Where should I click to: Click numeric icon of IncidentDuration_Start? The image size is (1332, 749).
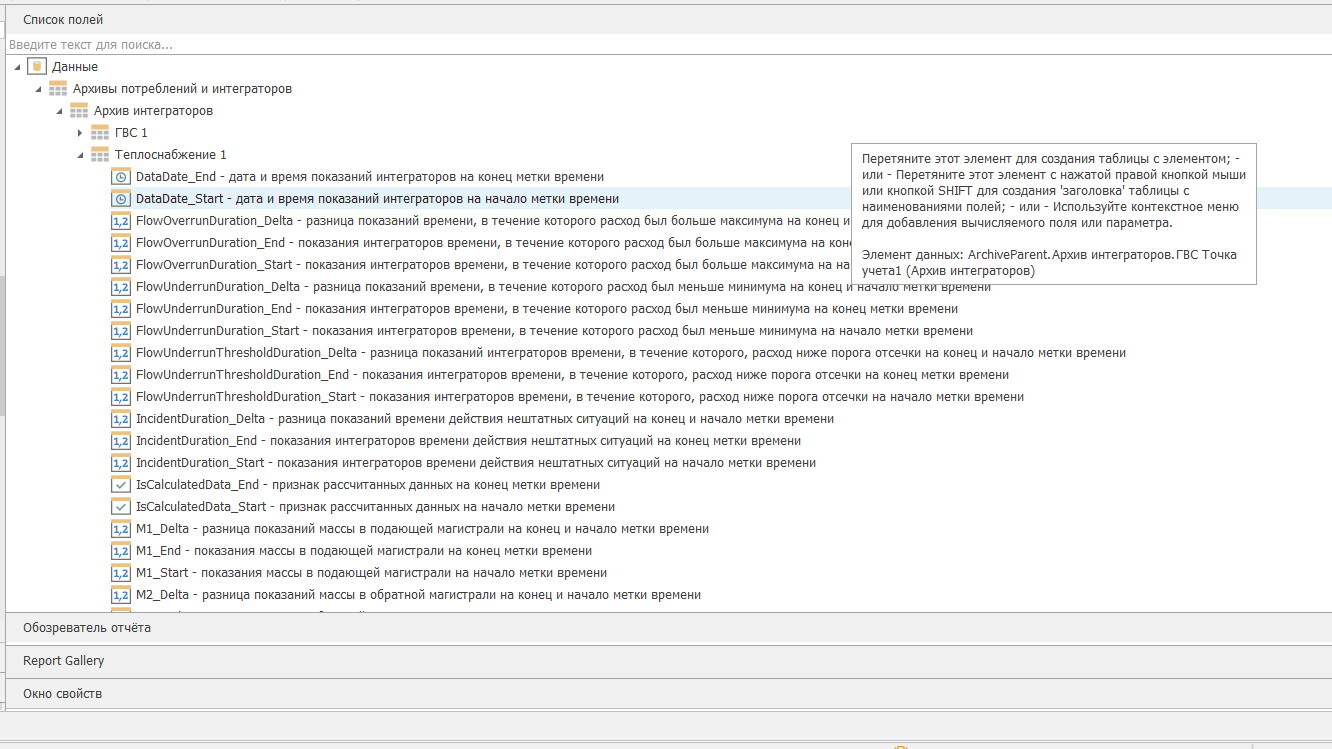point(121,462)
